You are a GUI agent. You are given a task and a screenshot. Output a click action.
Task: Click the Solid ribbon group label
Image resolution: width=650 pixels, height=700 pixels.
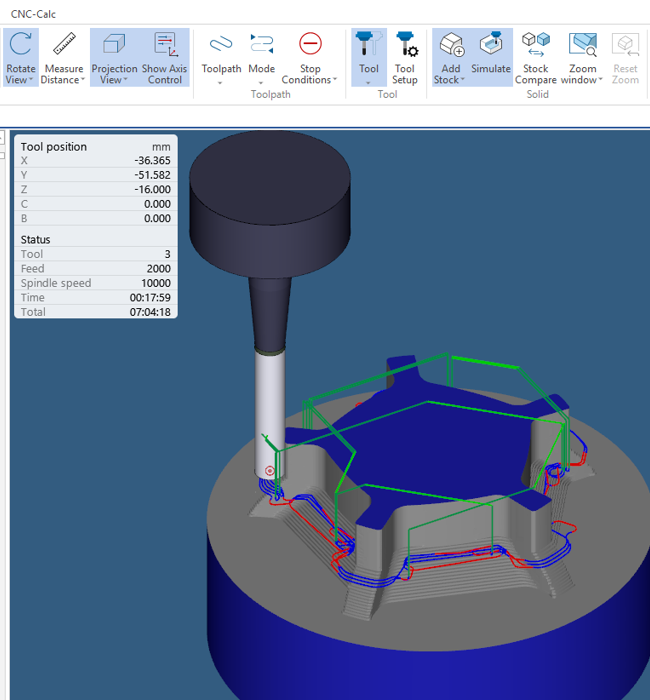tap(538, 95)
